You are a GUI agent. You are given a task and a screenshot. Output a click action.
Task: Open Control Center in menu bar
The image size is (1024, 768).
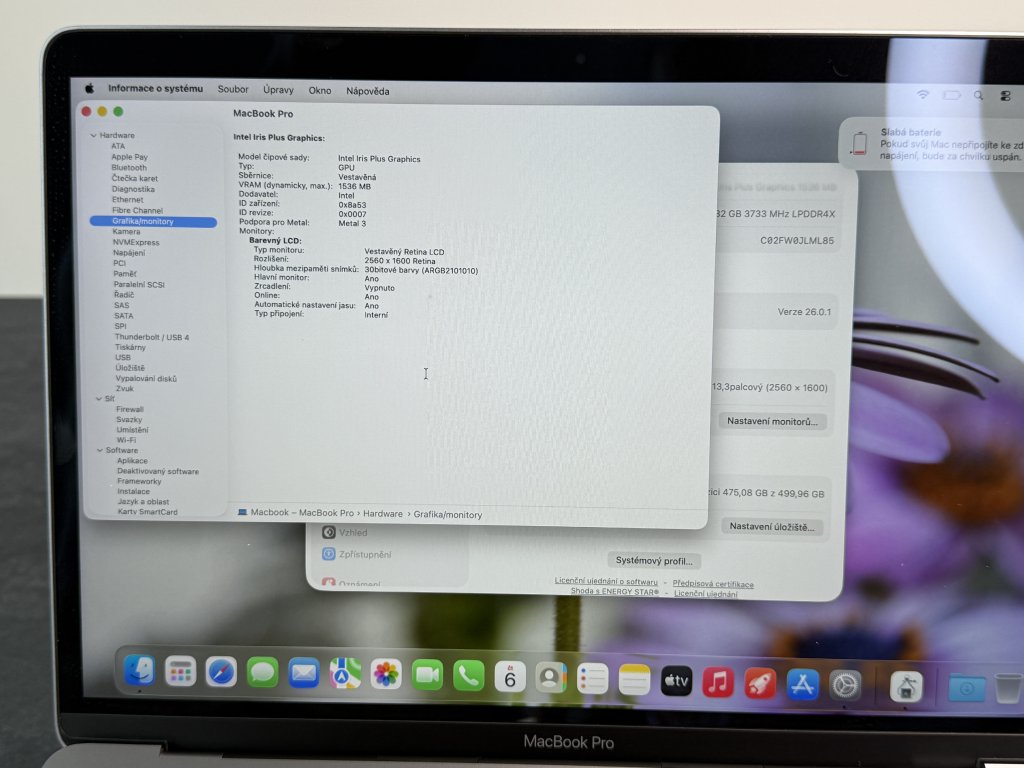(x=1005, y=97)
